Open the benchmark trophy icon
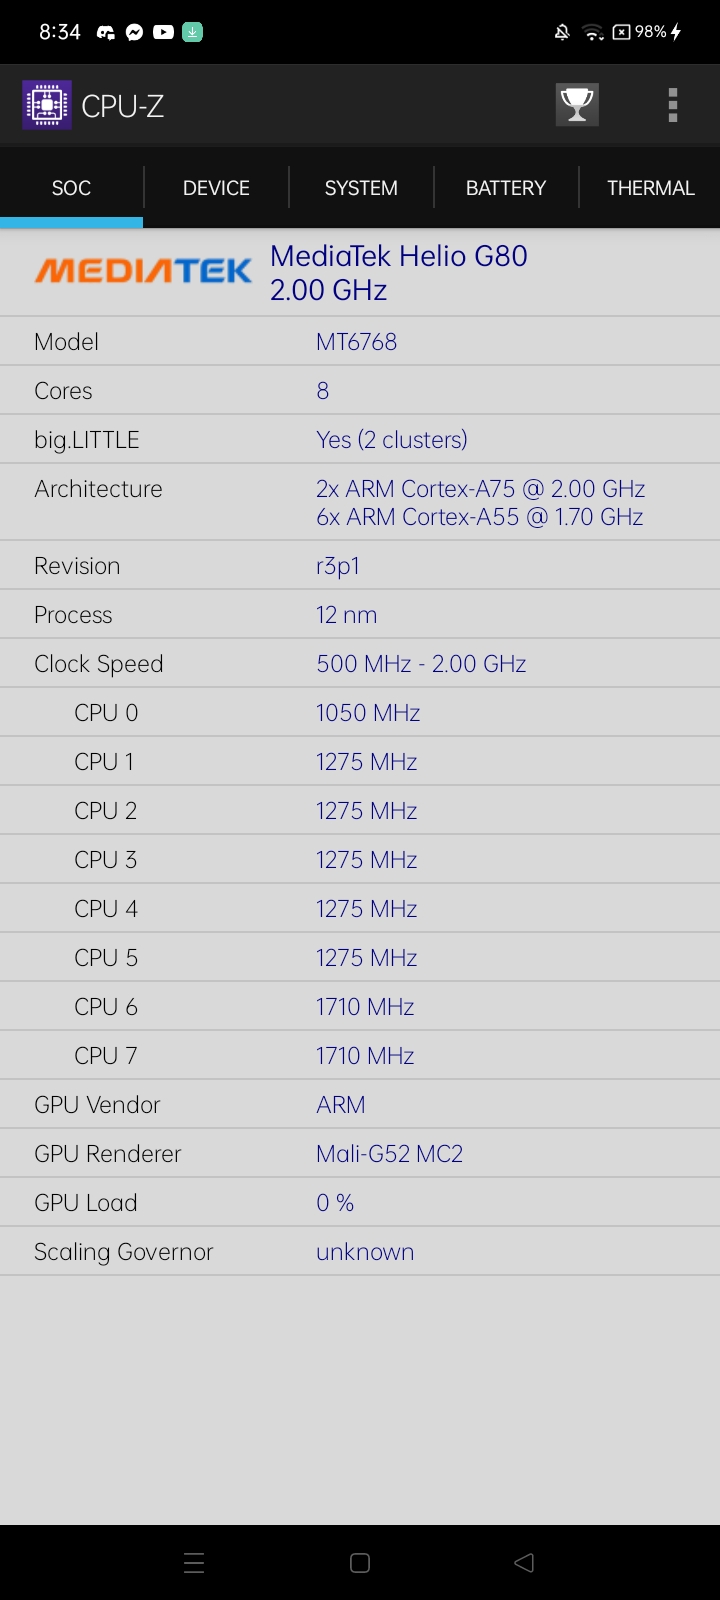Viewport: 720px width, 1600px height. coord(577,104)
